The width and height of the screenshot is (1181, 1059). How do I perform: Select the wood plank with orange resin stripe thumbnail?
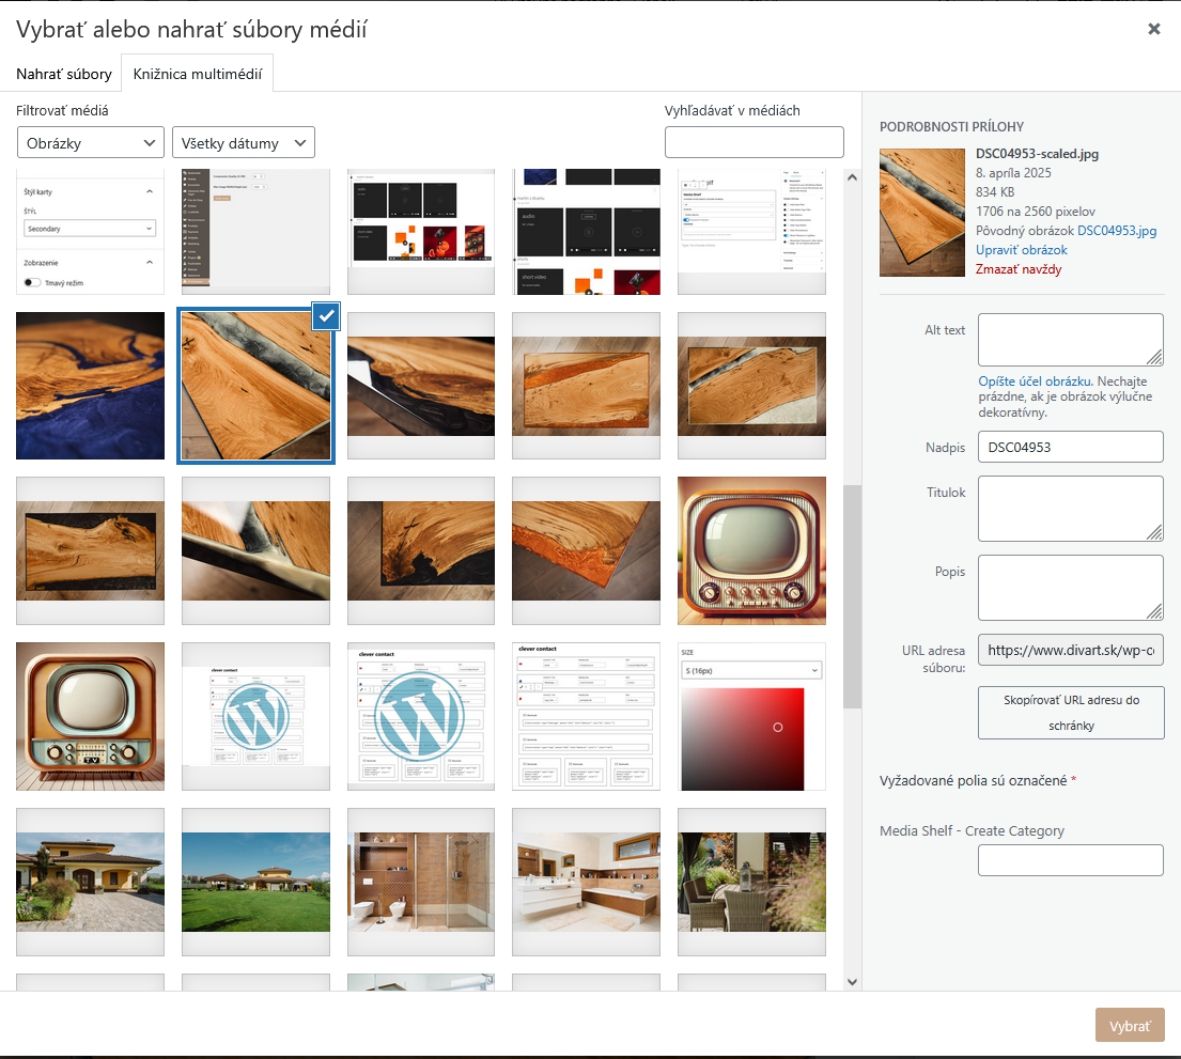(x=586, y=386)
